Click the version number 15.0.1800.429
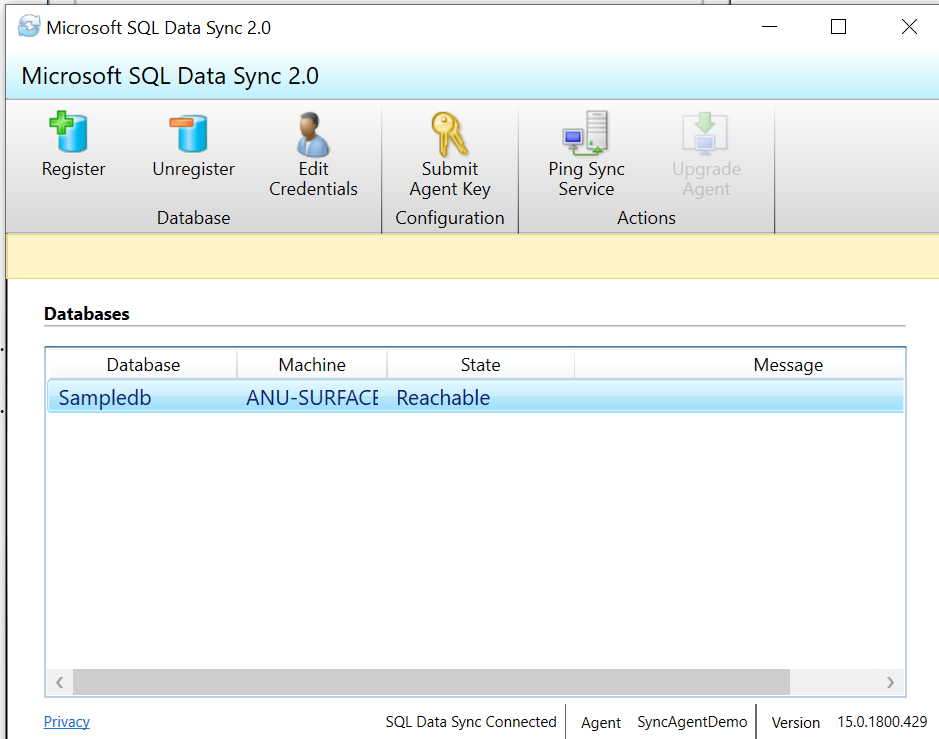 click(x=878, y=721)
